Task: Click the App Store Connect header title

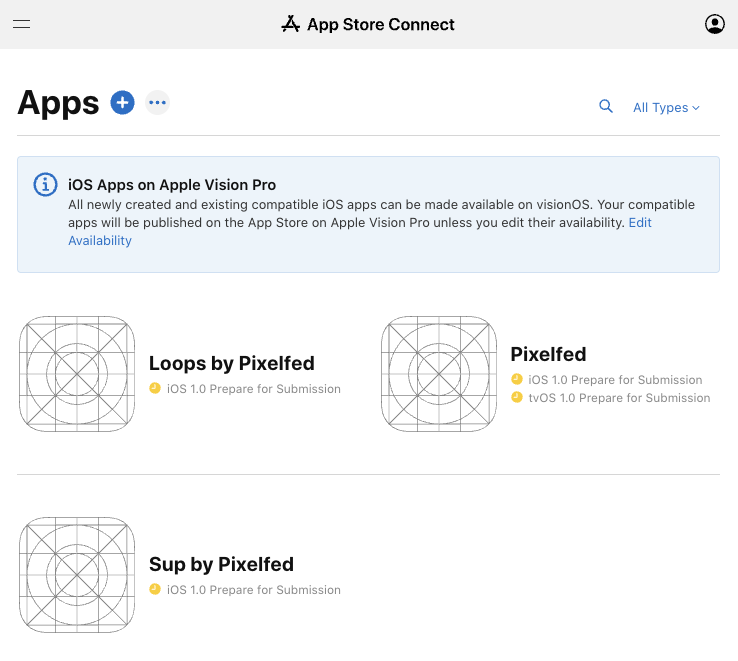Action: (x=381, y=24)
